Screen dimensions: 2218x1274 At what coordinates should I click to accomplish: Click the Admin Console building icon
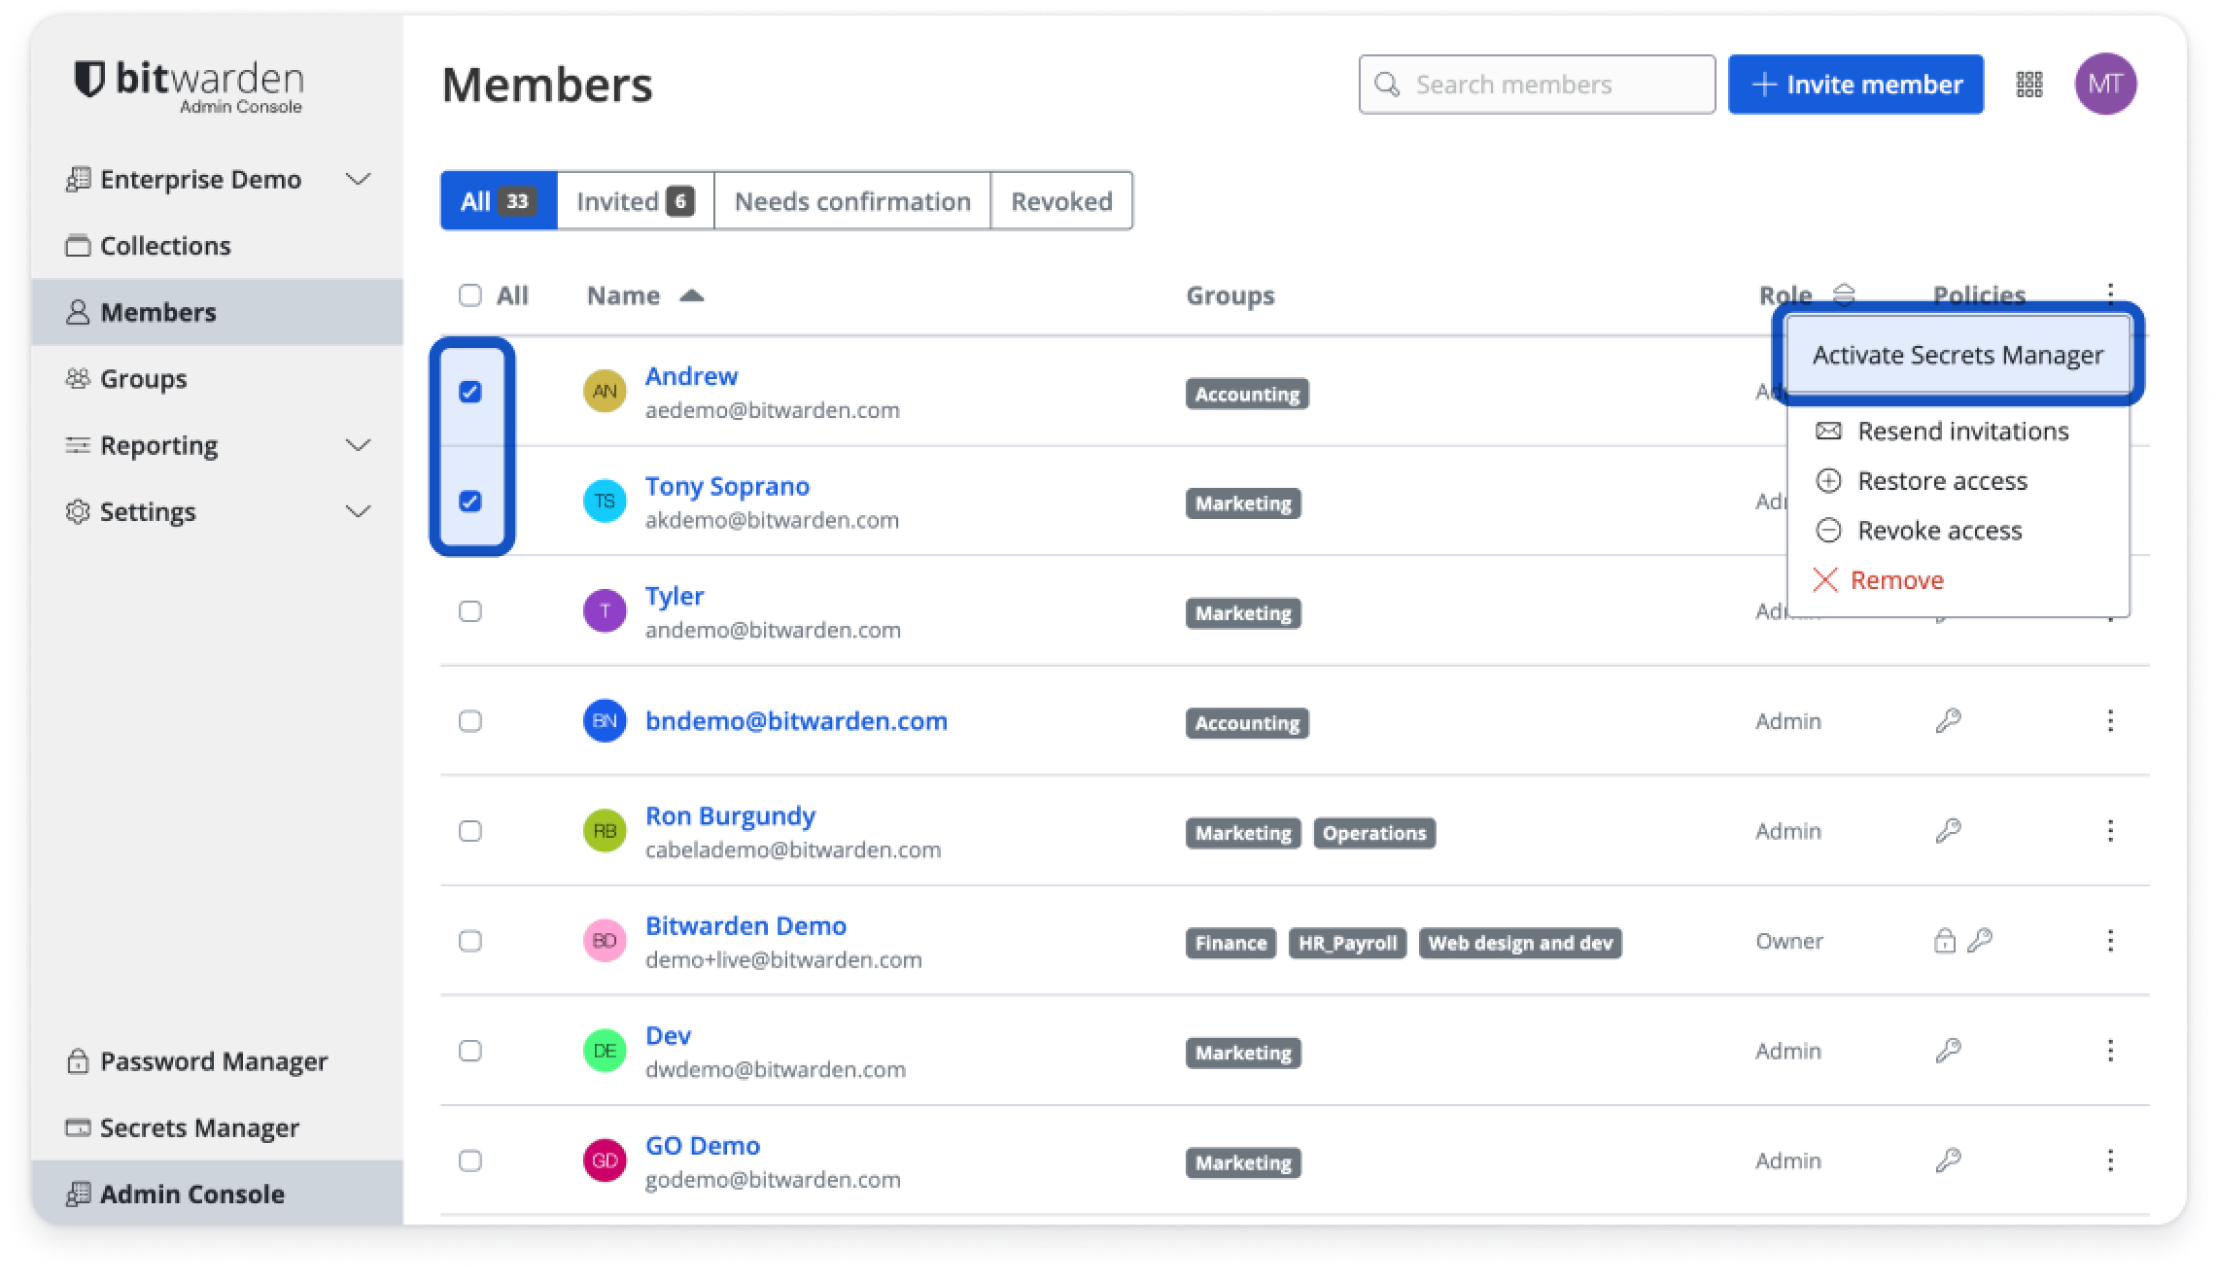pyautogui.click(x=78, y=1193)
